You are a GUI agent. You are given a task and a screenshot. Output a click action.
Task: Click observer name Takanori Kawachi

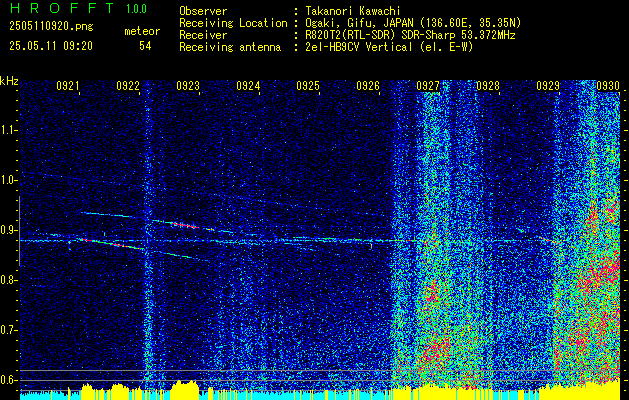(353, 12)
